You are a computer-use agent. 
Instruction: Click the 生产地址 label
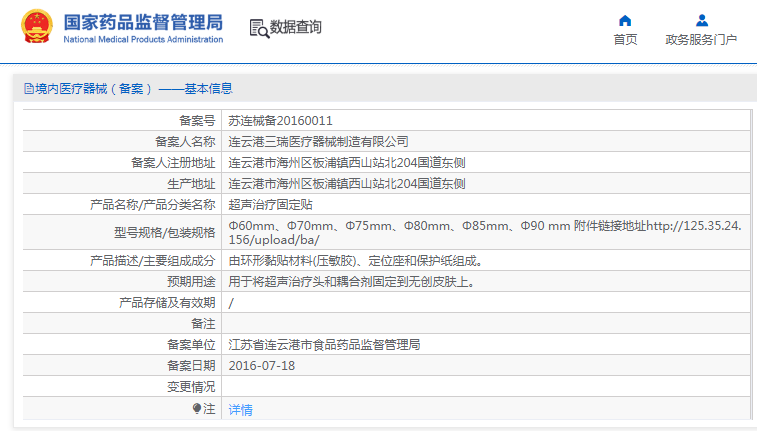191,184
